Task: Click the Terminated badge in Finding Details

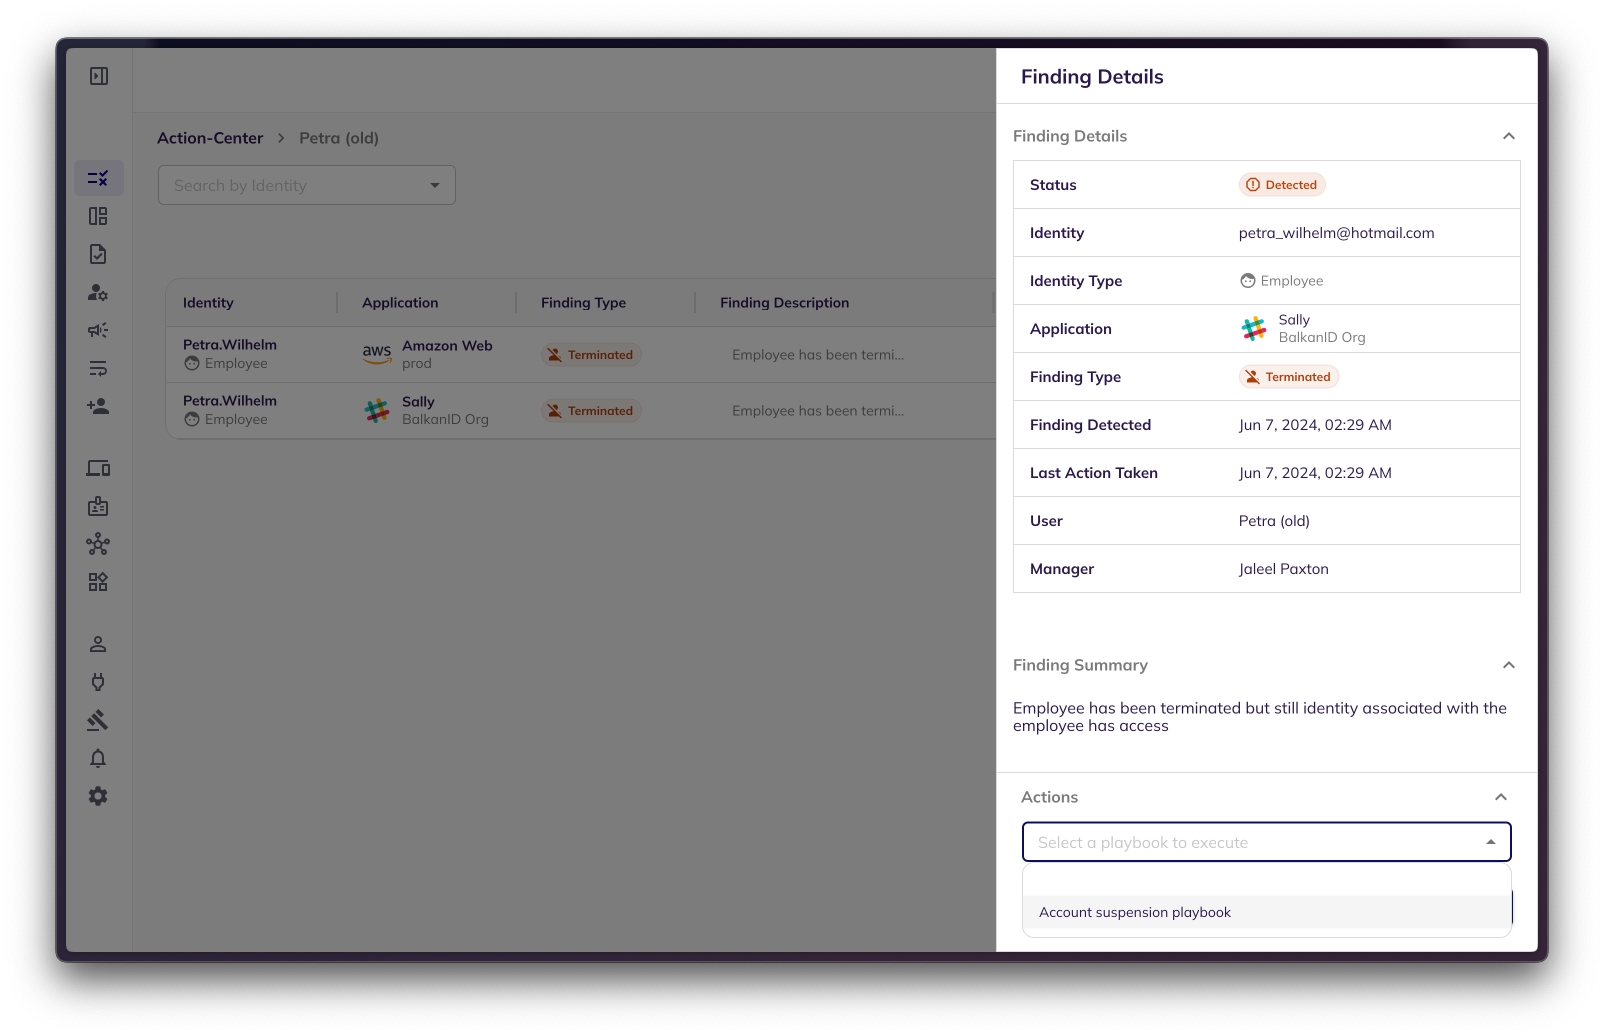Action: 1289,377
